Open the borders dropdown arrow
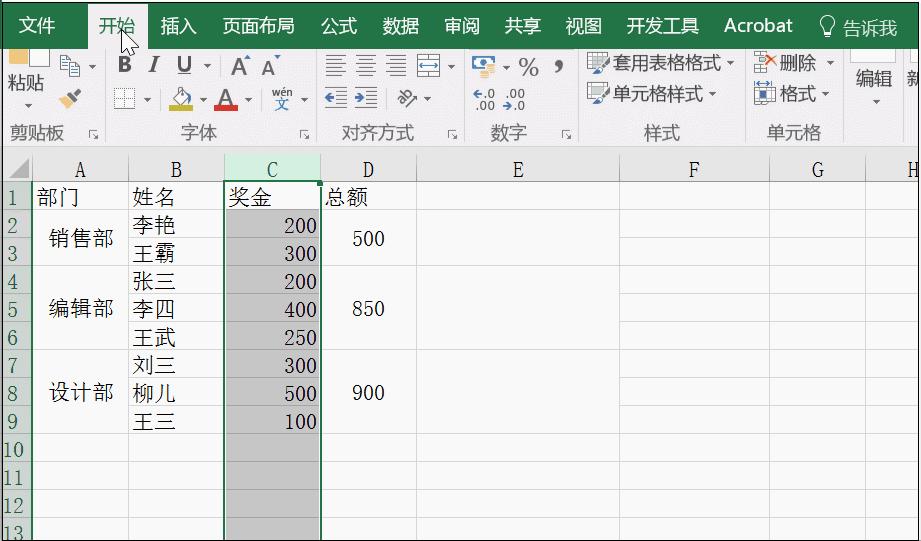Viewport: 921px width, 541px height. point(147,100)
